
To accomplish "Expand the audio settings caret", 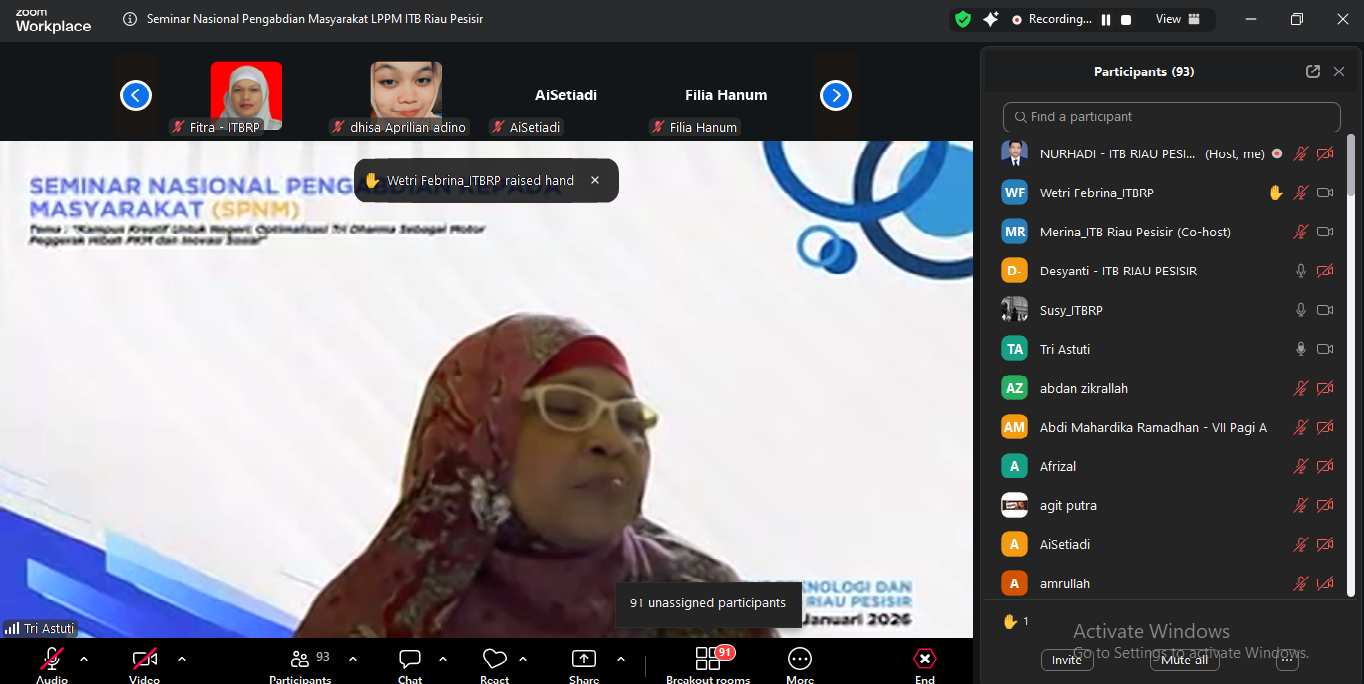I will pos(84,659).
